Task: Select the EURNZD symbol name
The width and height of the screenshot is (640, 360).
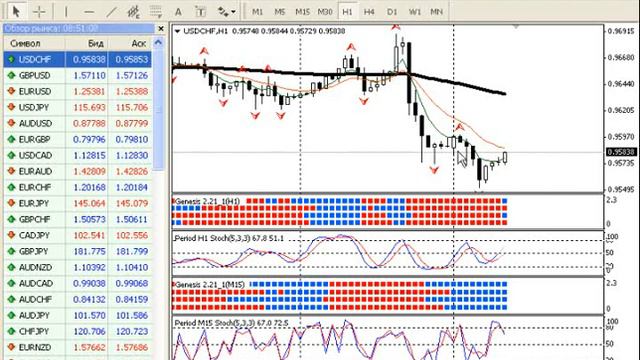Action: click(x=35, y=347)
